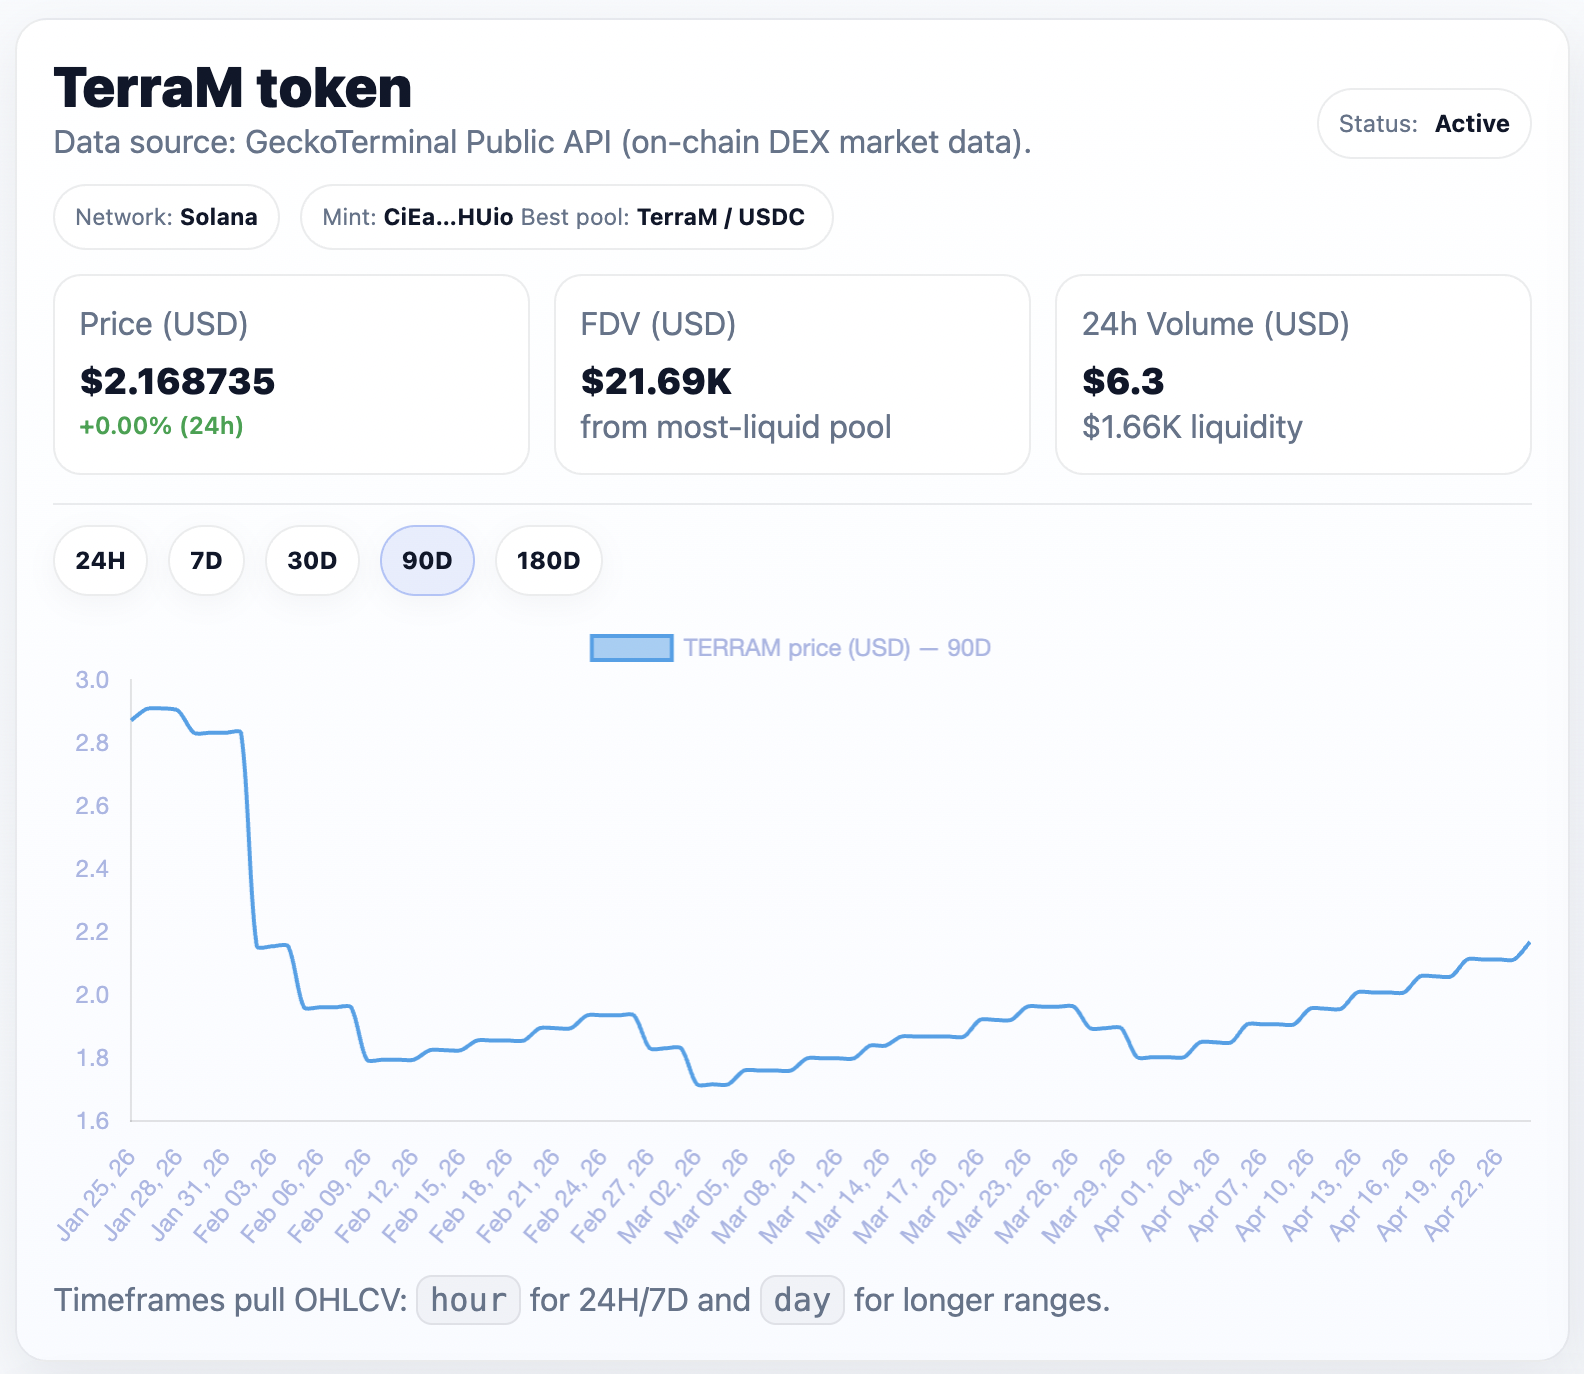This screenshot has height=1374, width=1584.
Task: Select the Price (USD) card
Action: pos(291,374)
